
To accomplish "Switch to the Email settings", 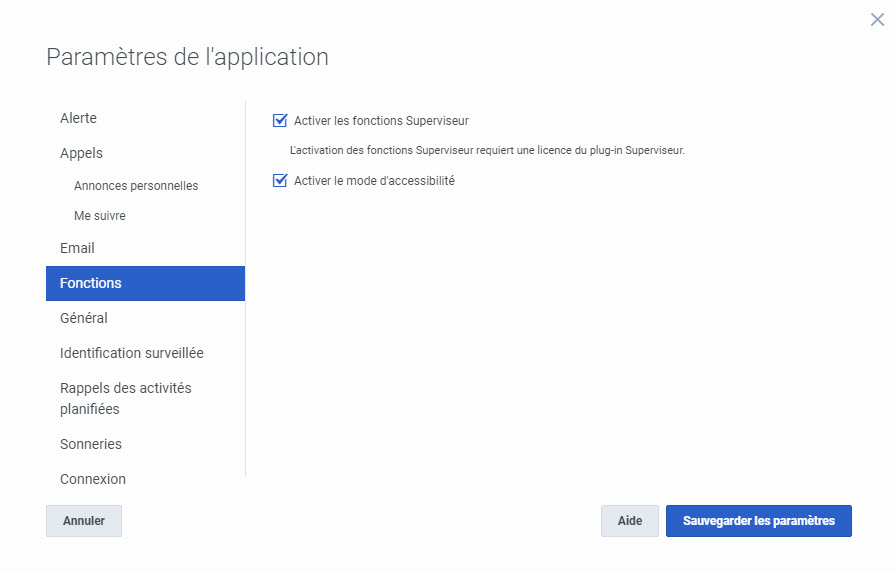I will tap(77, 248).
